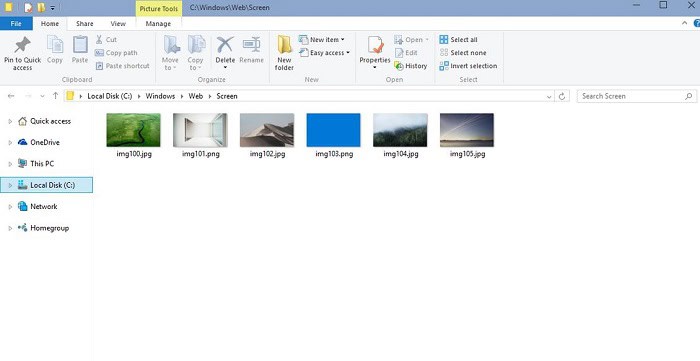The width and height of the screenshot is (700, 361).
Task: Select the img100.jpg thumbnail
Action: 133,130
